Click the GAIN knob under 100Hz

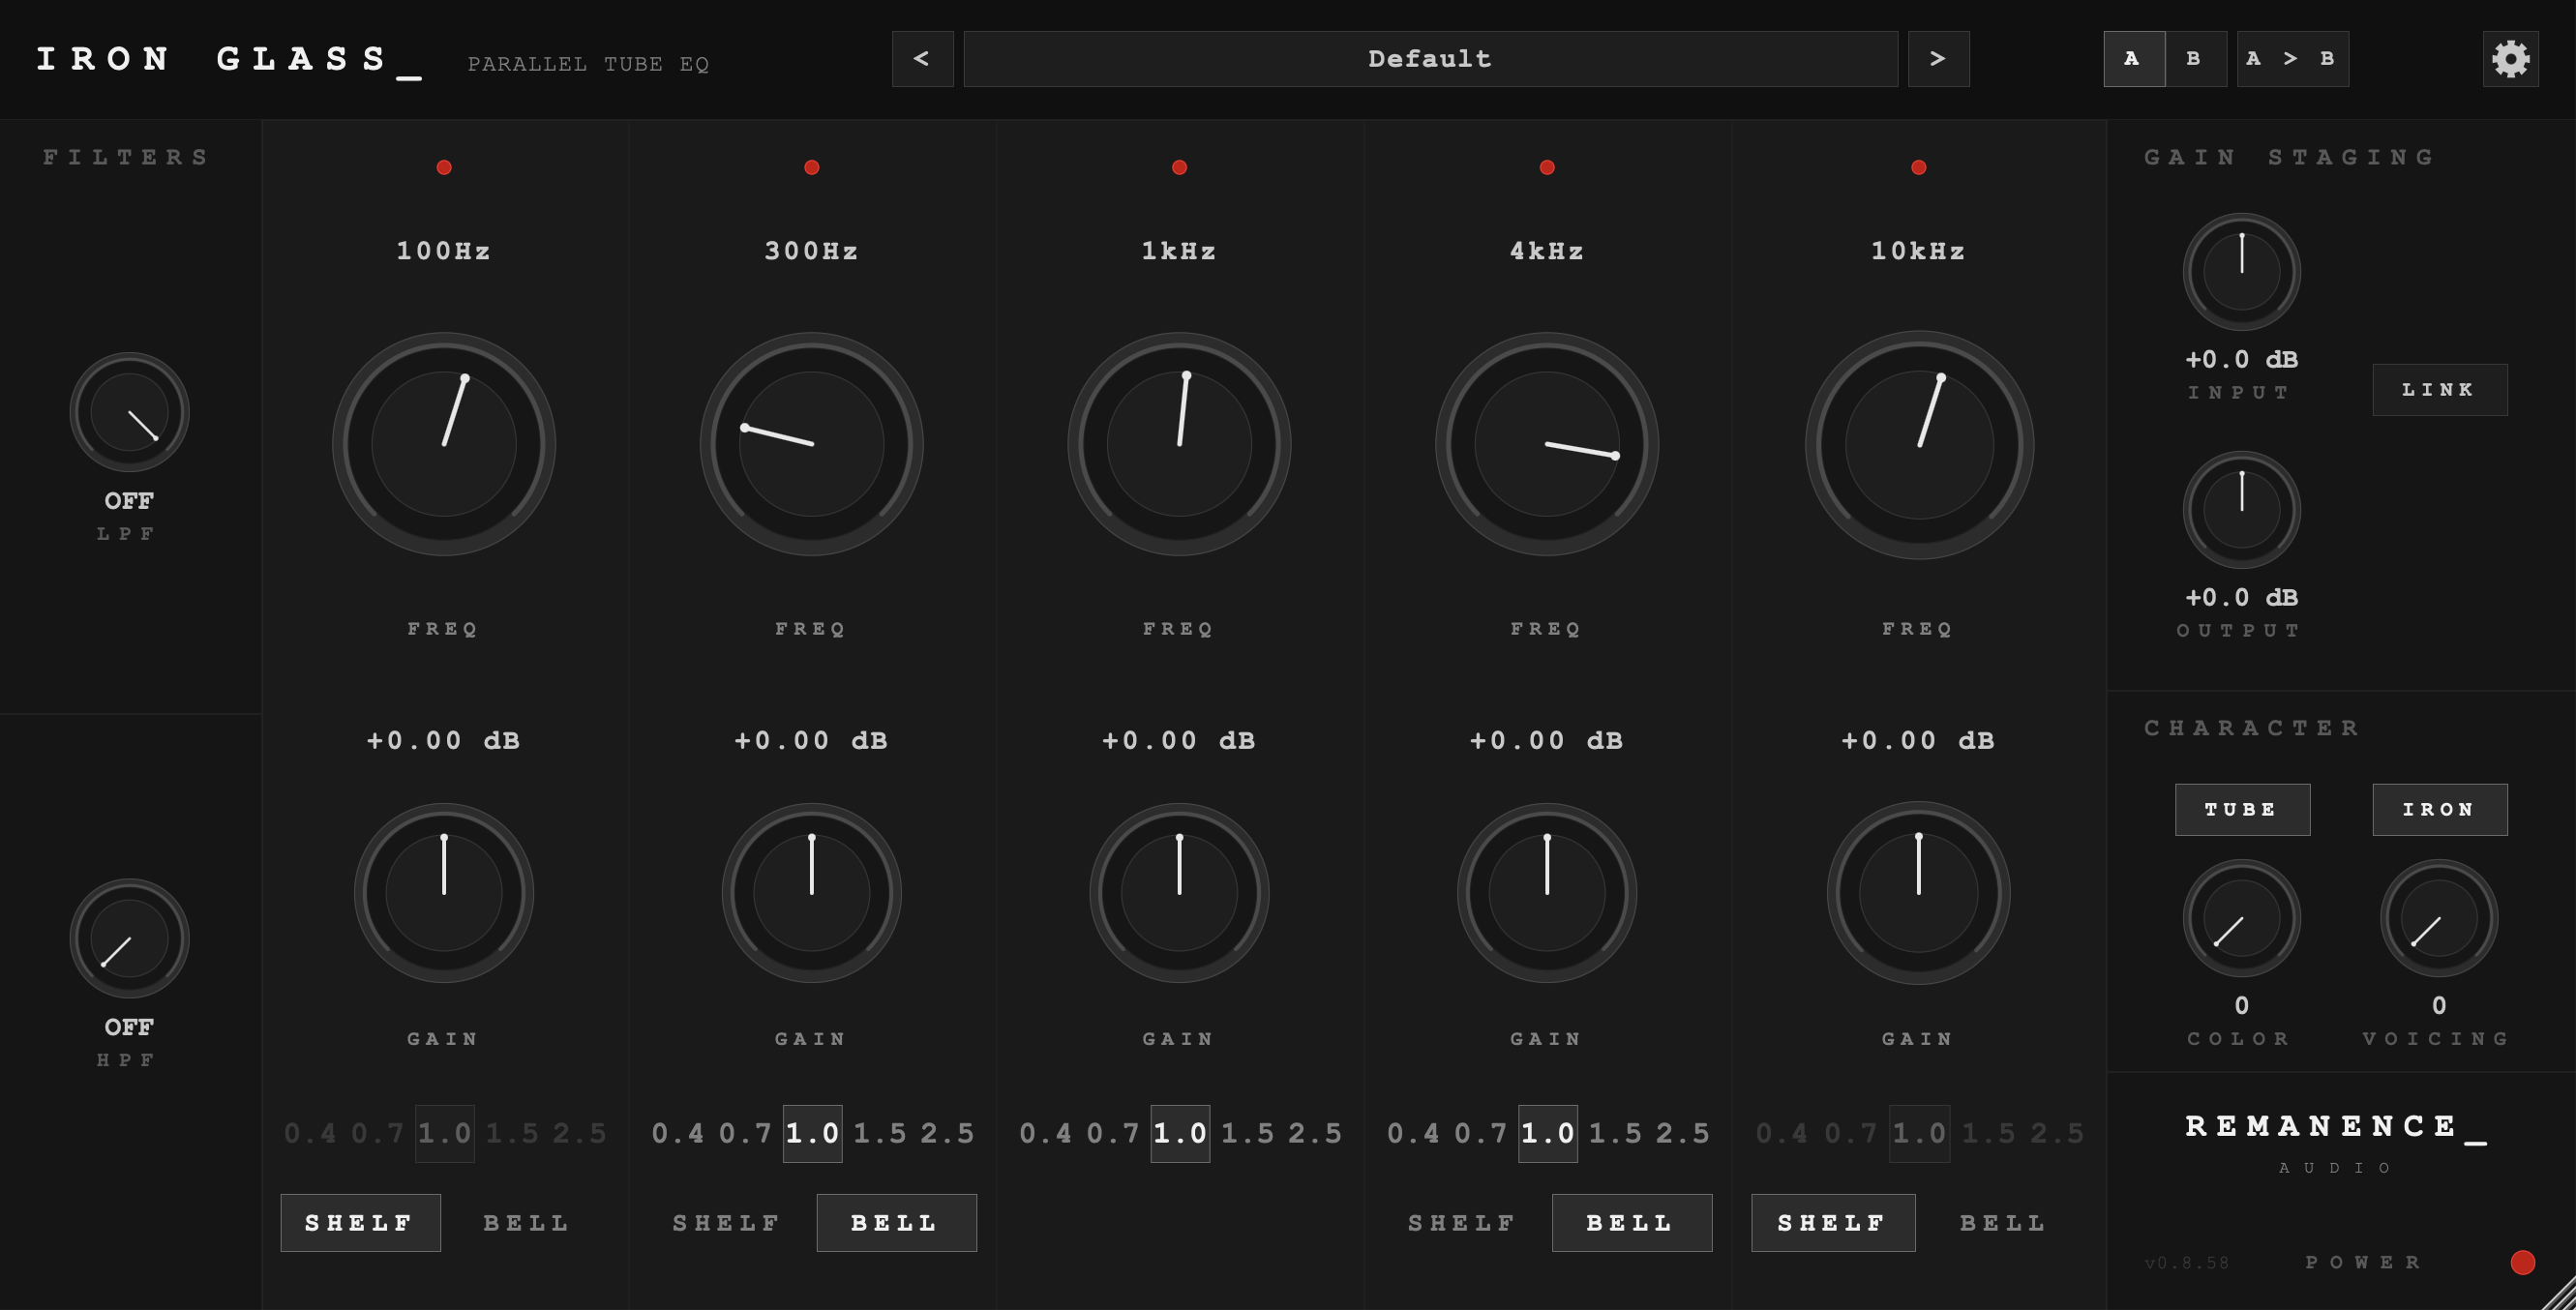444,892
